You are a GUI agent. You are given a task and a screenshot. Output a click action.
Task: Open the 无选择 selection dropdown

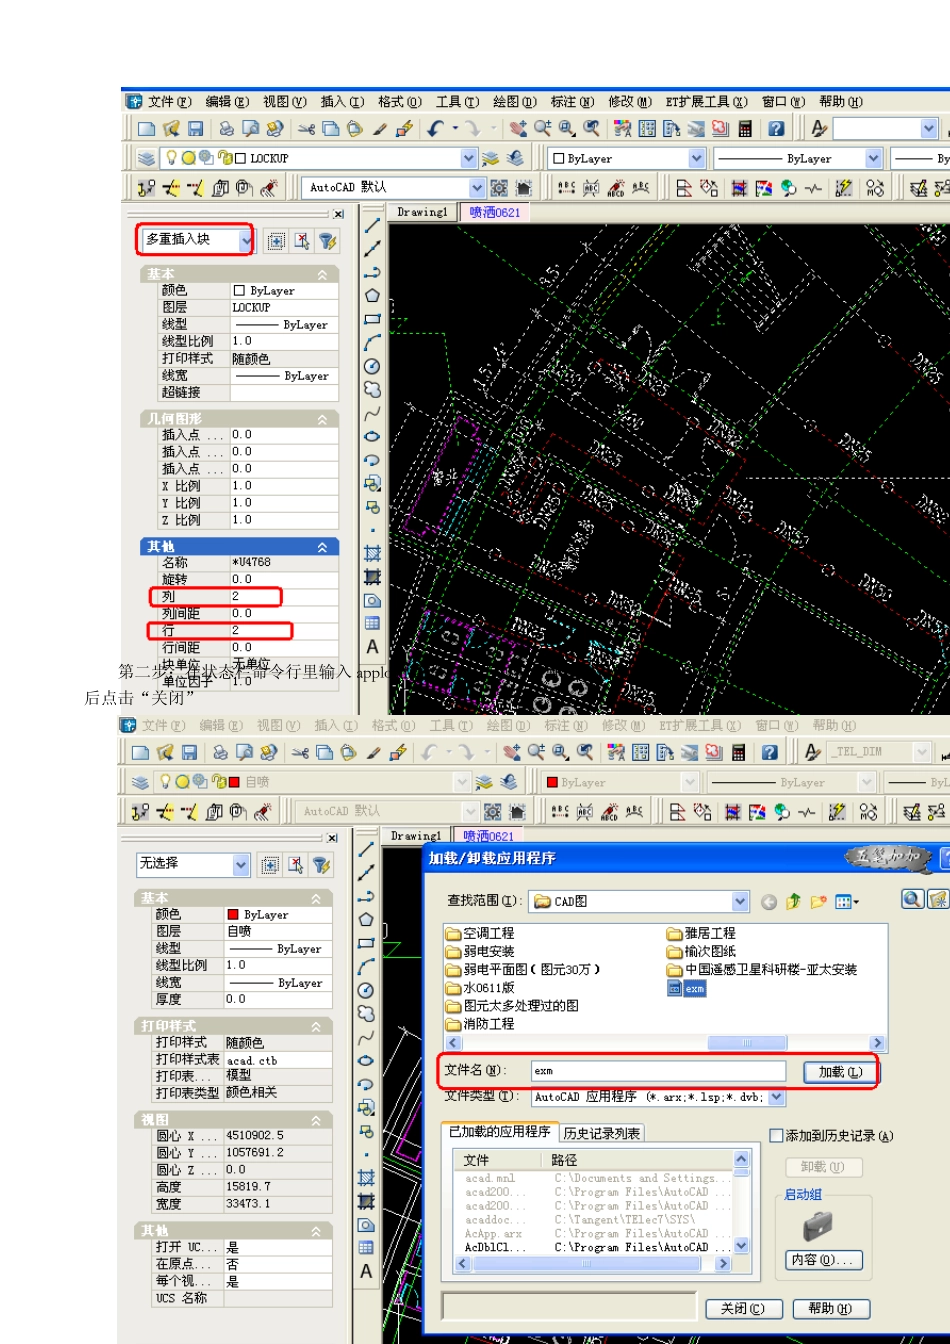click(240, 865)
